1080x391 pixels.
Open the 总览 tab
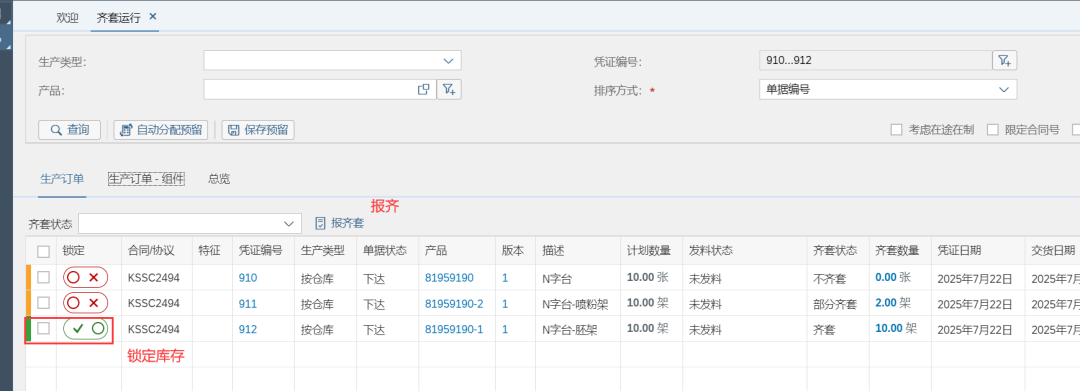coord(219,179)
